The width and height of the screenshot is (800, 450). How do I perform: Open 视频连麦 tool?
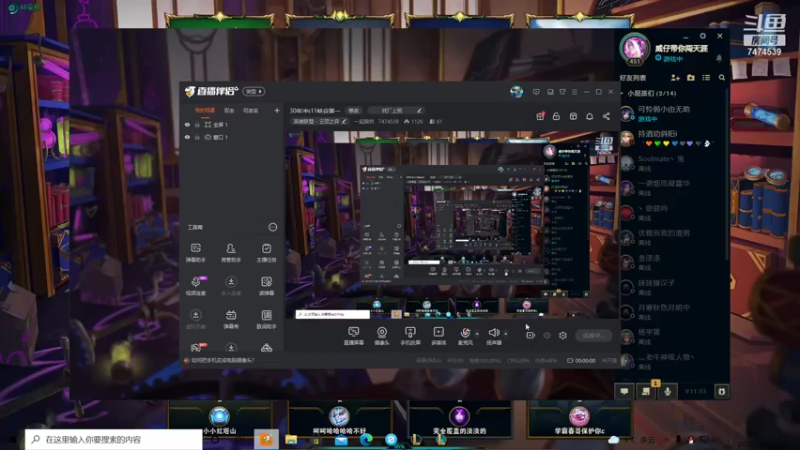(195, 286)
